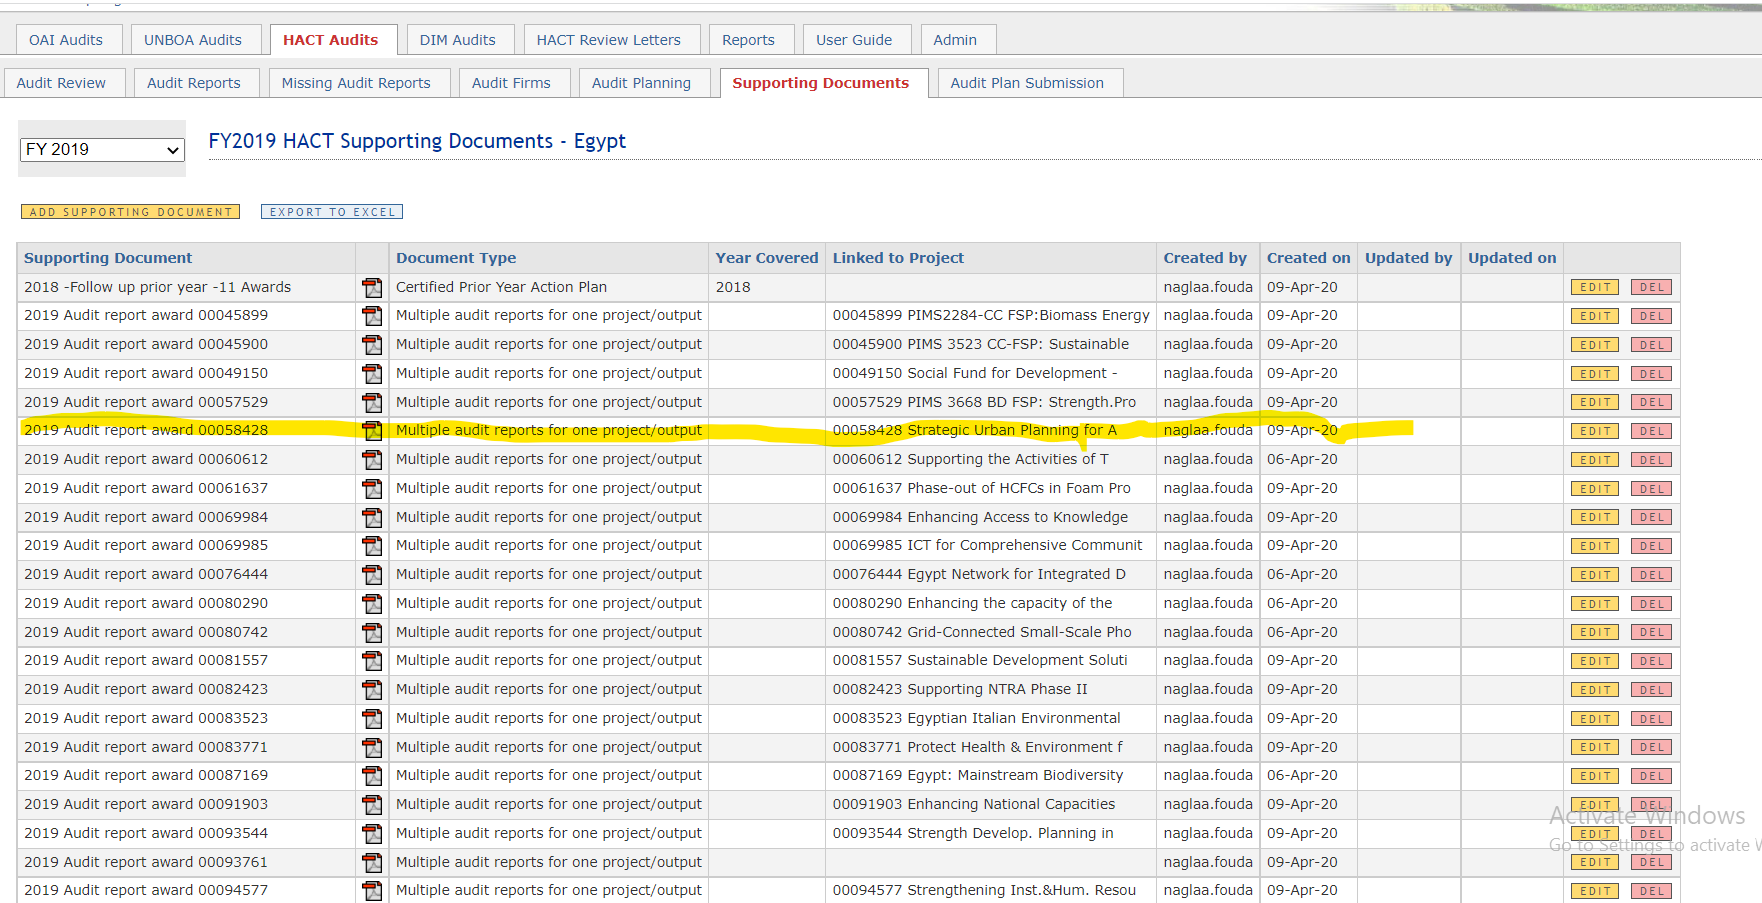The height and width of the screenshot is (903, 1762).
Task: Sort by Created on column header
Action: (1308, 258)
